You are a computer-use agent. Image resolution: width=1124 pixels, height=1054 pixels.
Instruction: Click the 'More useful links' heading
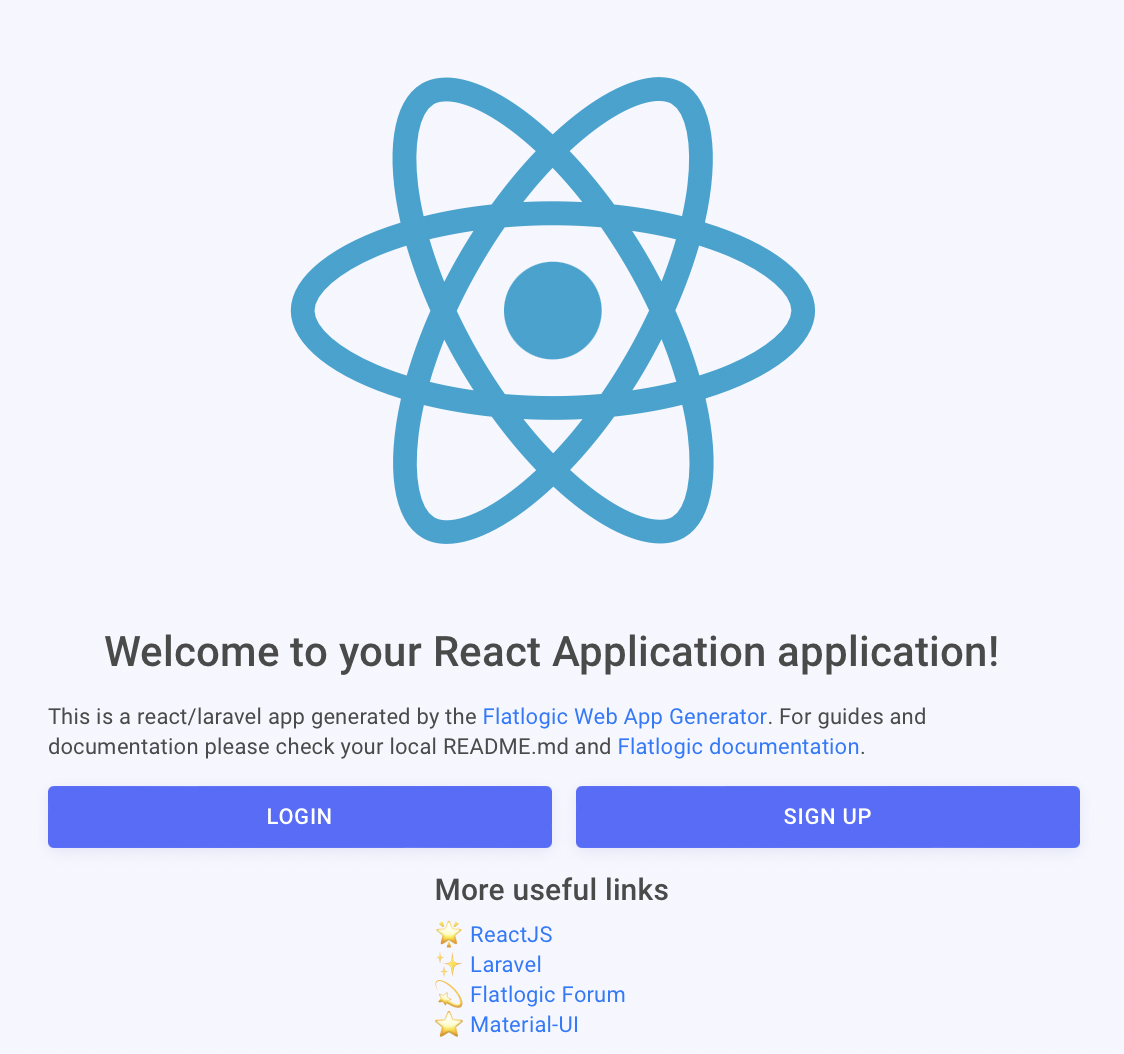click(x=552, y=890)
